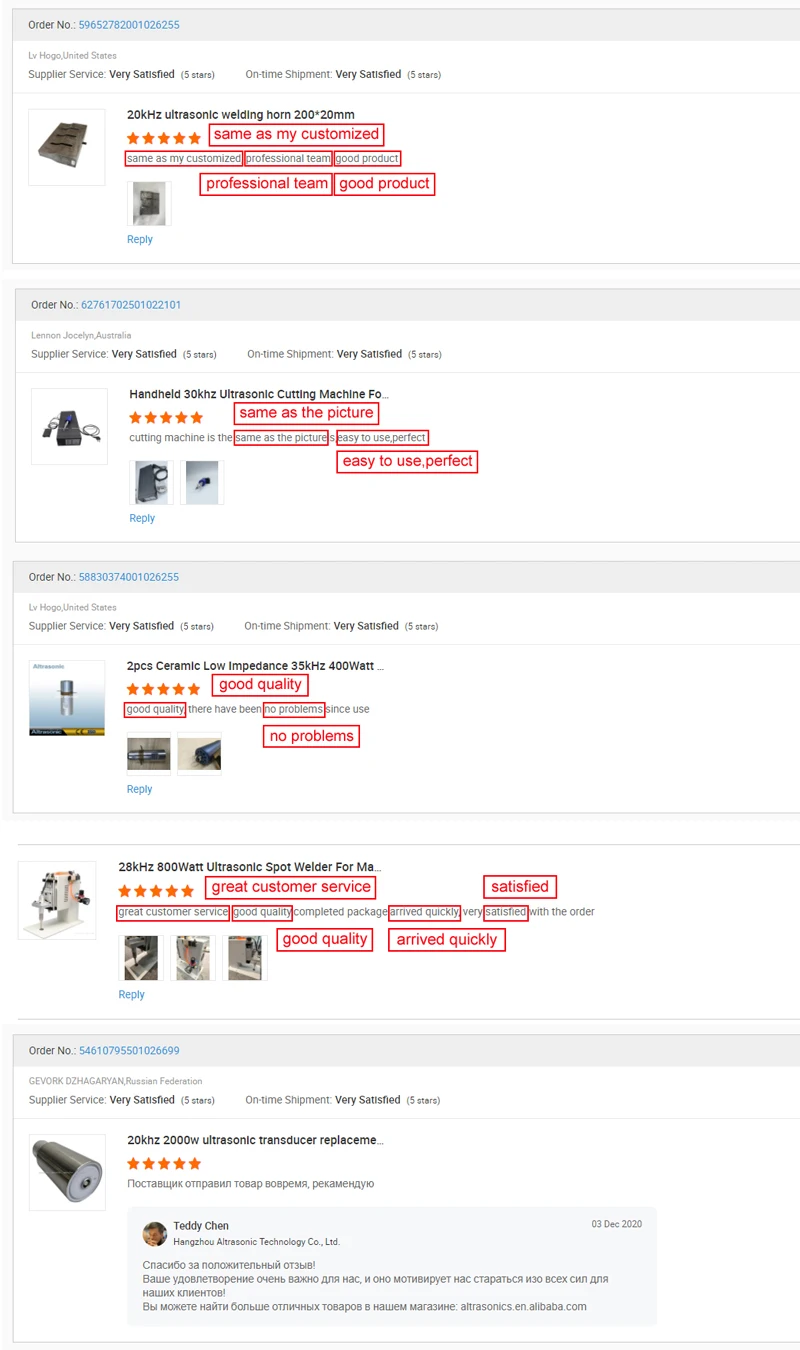View first photo in cutting machine review

[152, 483]
